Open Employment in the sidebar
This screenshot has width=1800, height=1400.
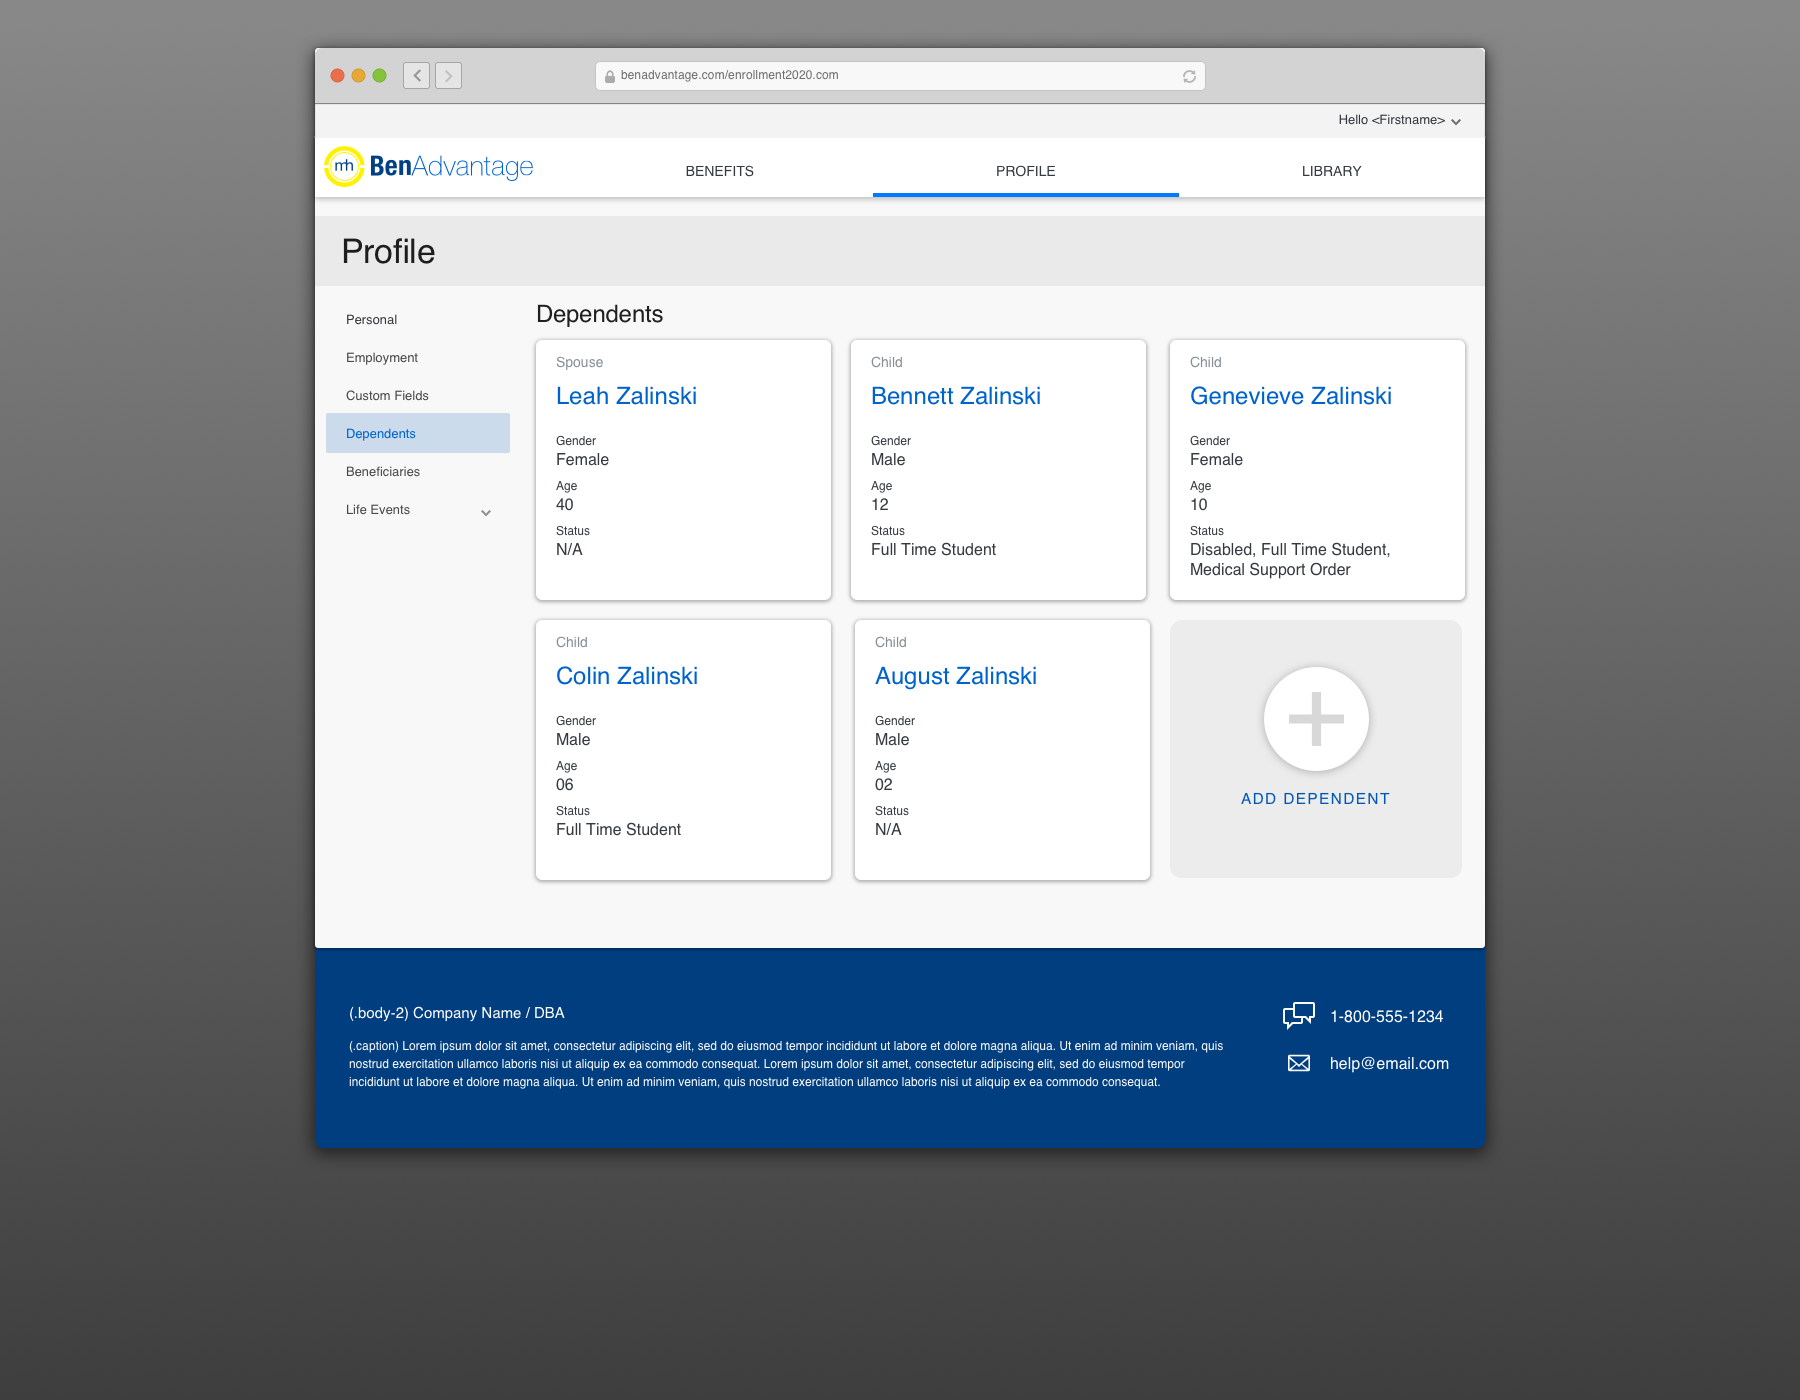click(382, 358)
